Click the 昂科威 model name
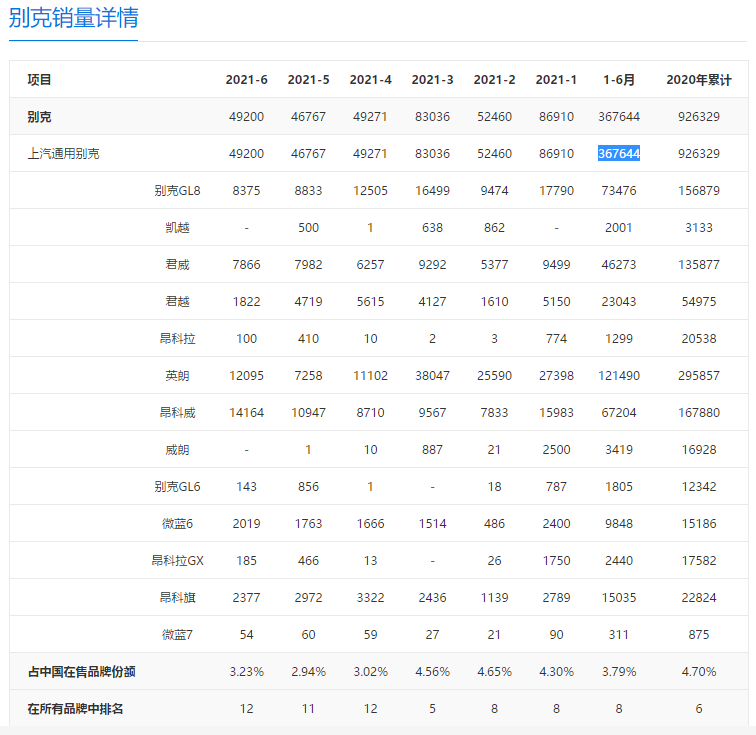 click(x=177, y=413)
